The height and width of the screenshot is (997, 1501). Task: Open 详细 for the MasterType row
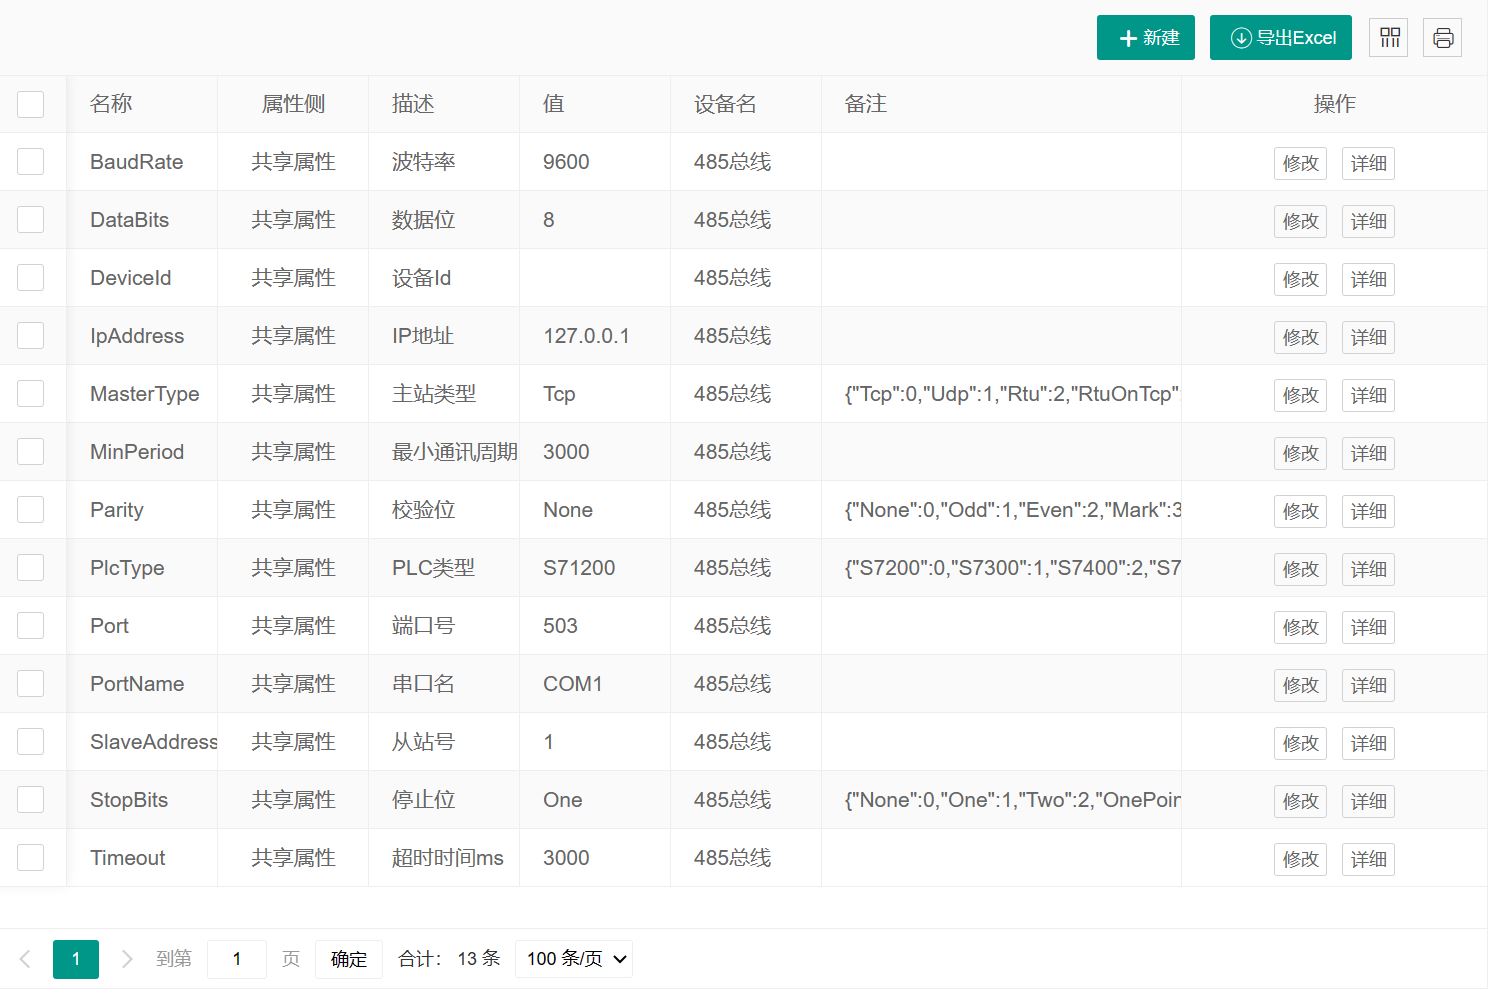click(1368, 395)
